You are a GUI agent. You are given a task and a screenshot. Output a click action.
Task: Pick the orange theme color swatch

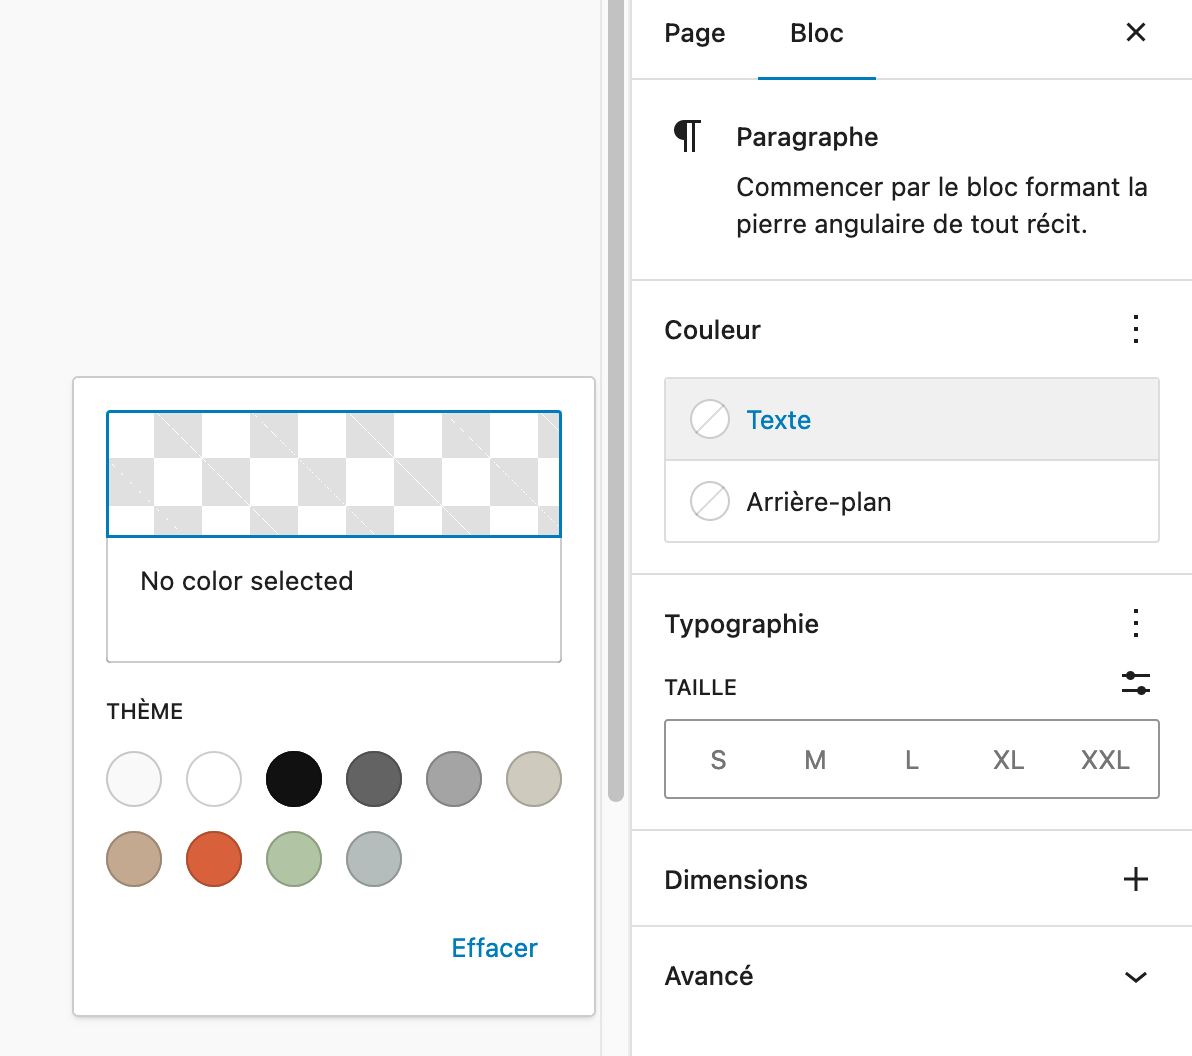[214, 858]
